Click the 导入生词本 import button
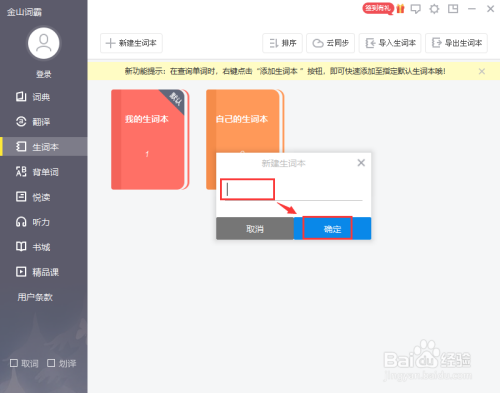Image resolution: width=500 pixels, height=393 pixels. pos(390,43)
